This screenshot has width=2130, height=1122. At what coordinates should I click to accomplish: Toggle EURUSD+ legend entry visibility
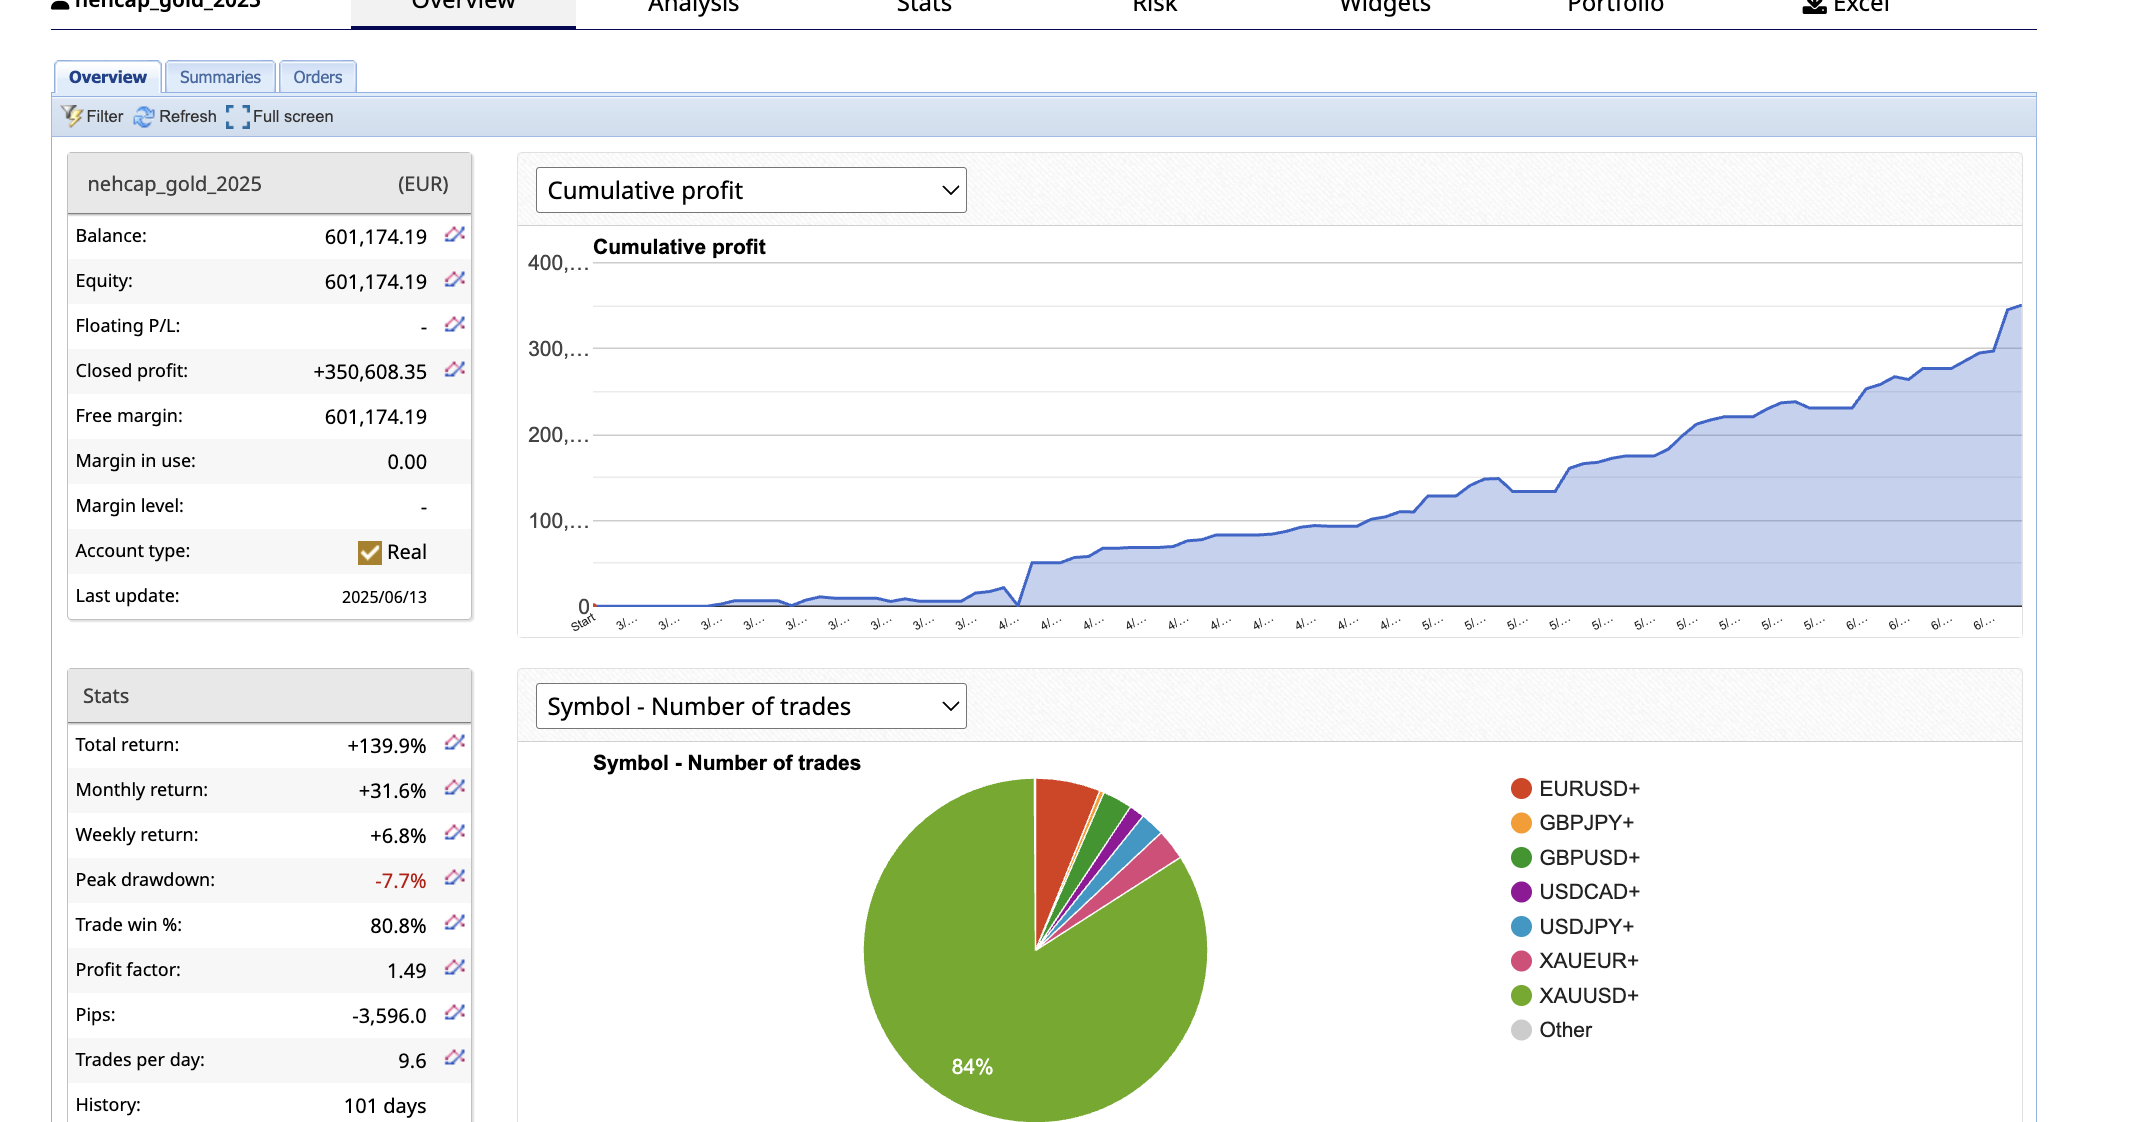(x=1587, y=789)
